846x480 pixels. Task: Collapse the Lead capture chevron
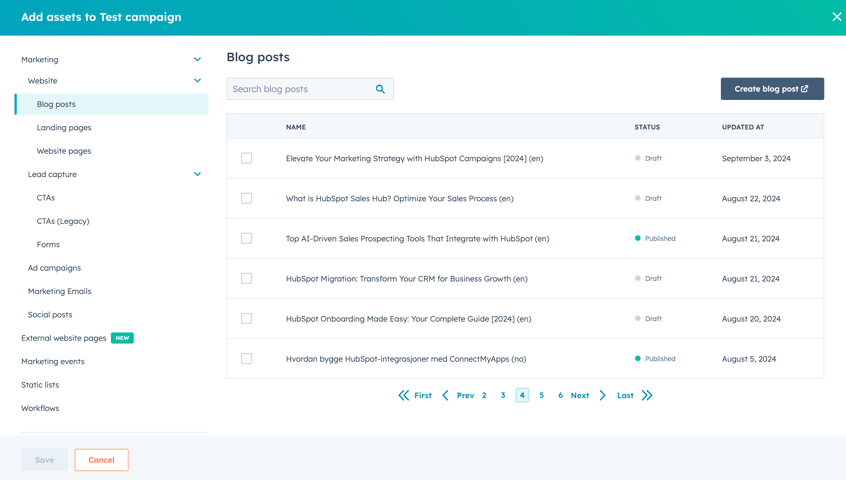(x=197, y=174)
